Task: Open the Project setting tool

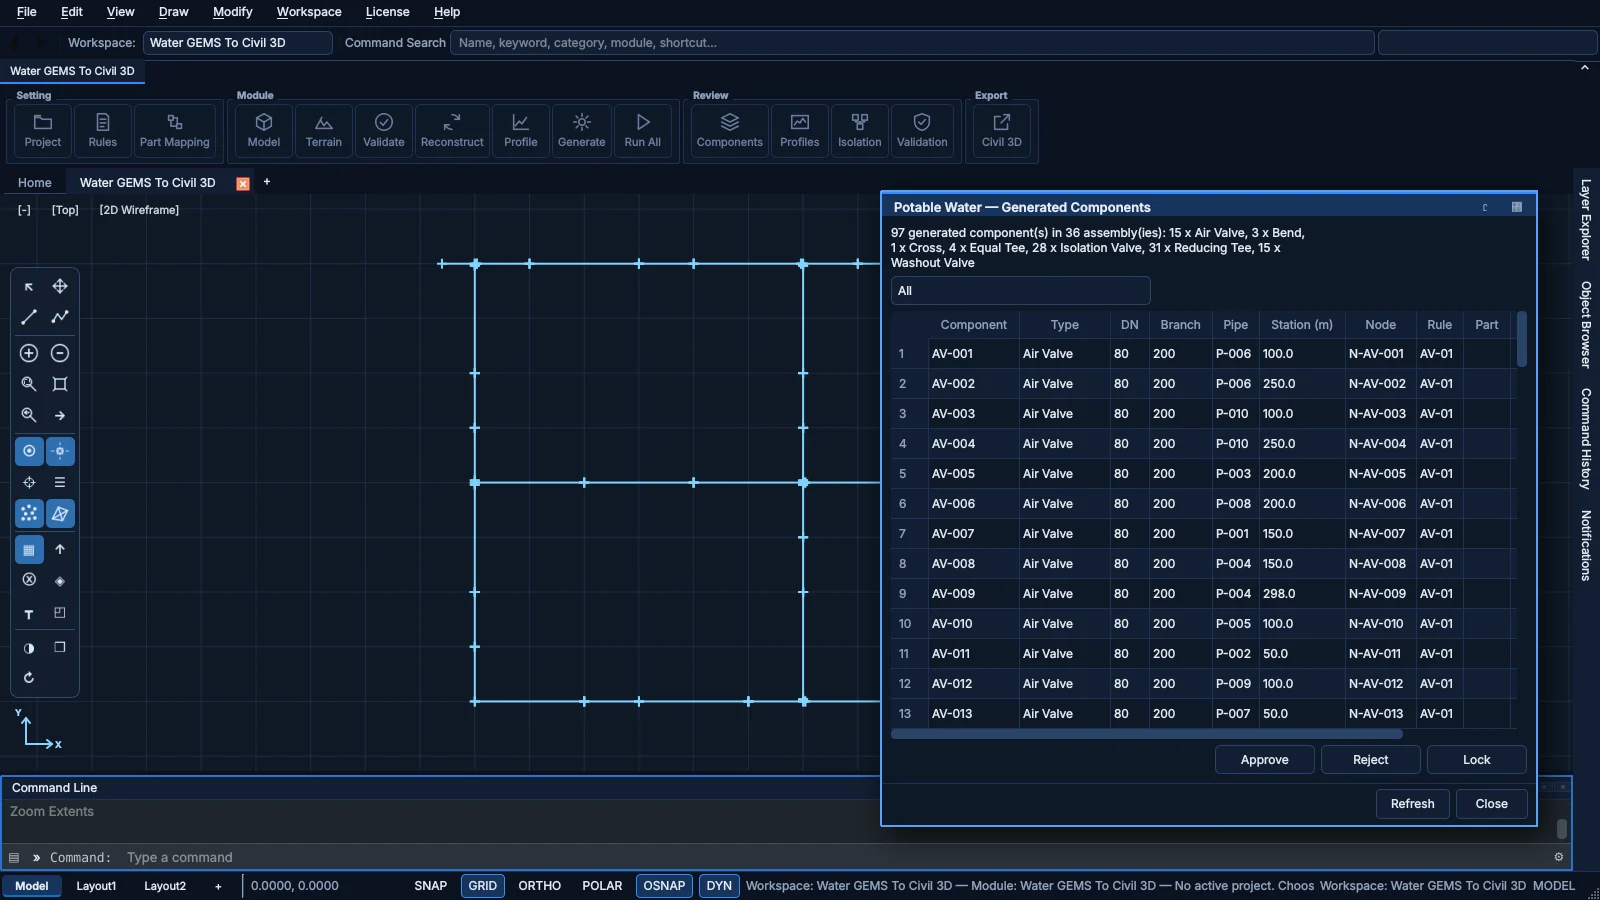Action: [42, 131]
